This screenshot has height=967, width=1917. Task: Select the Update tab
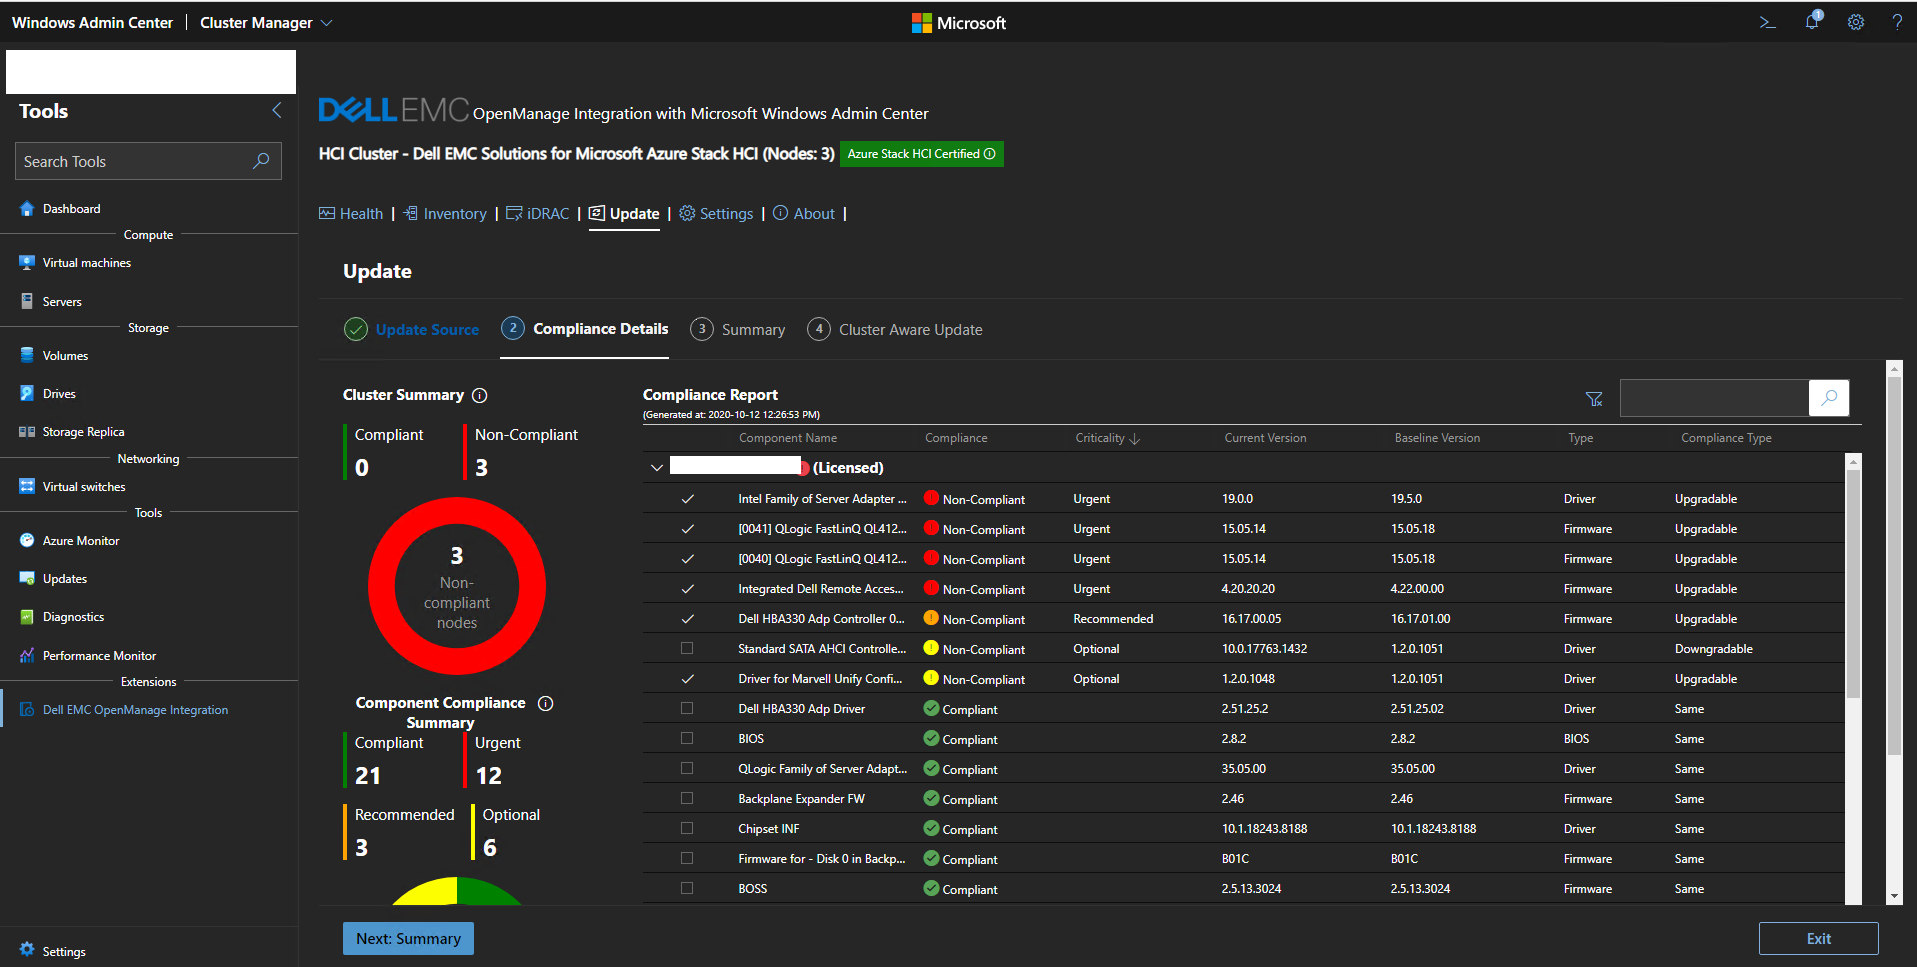pos(624,214)
